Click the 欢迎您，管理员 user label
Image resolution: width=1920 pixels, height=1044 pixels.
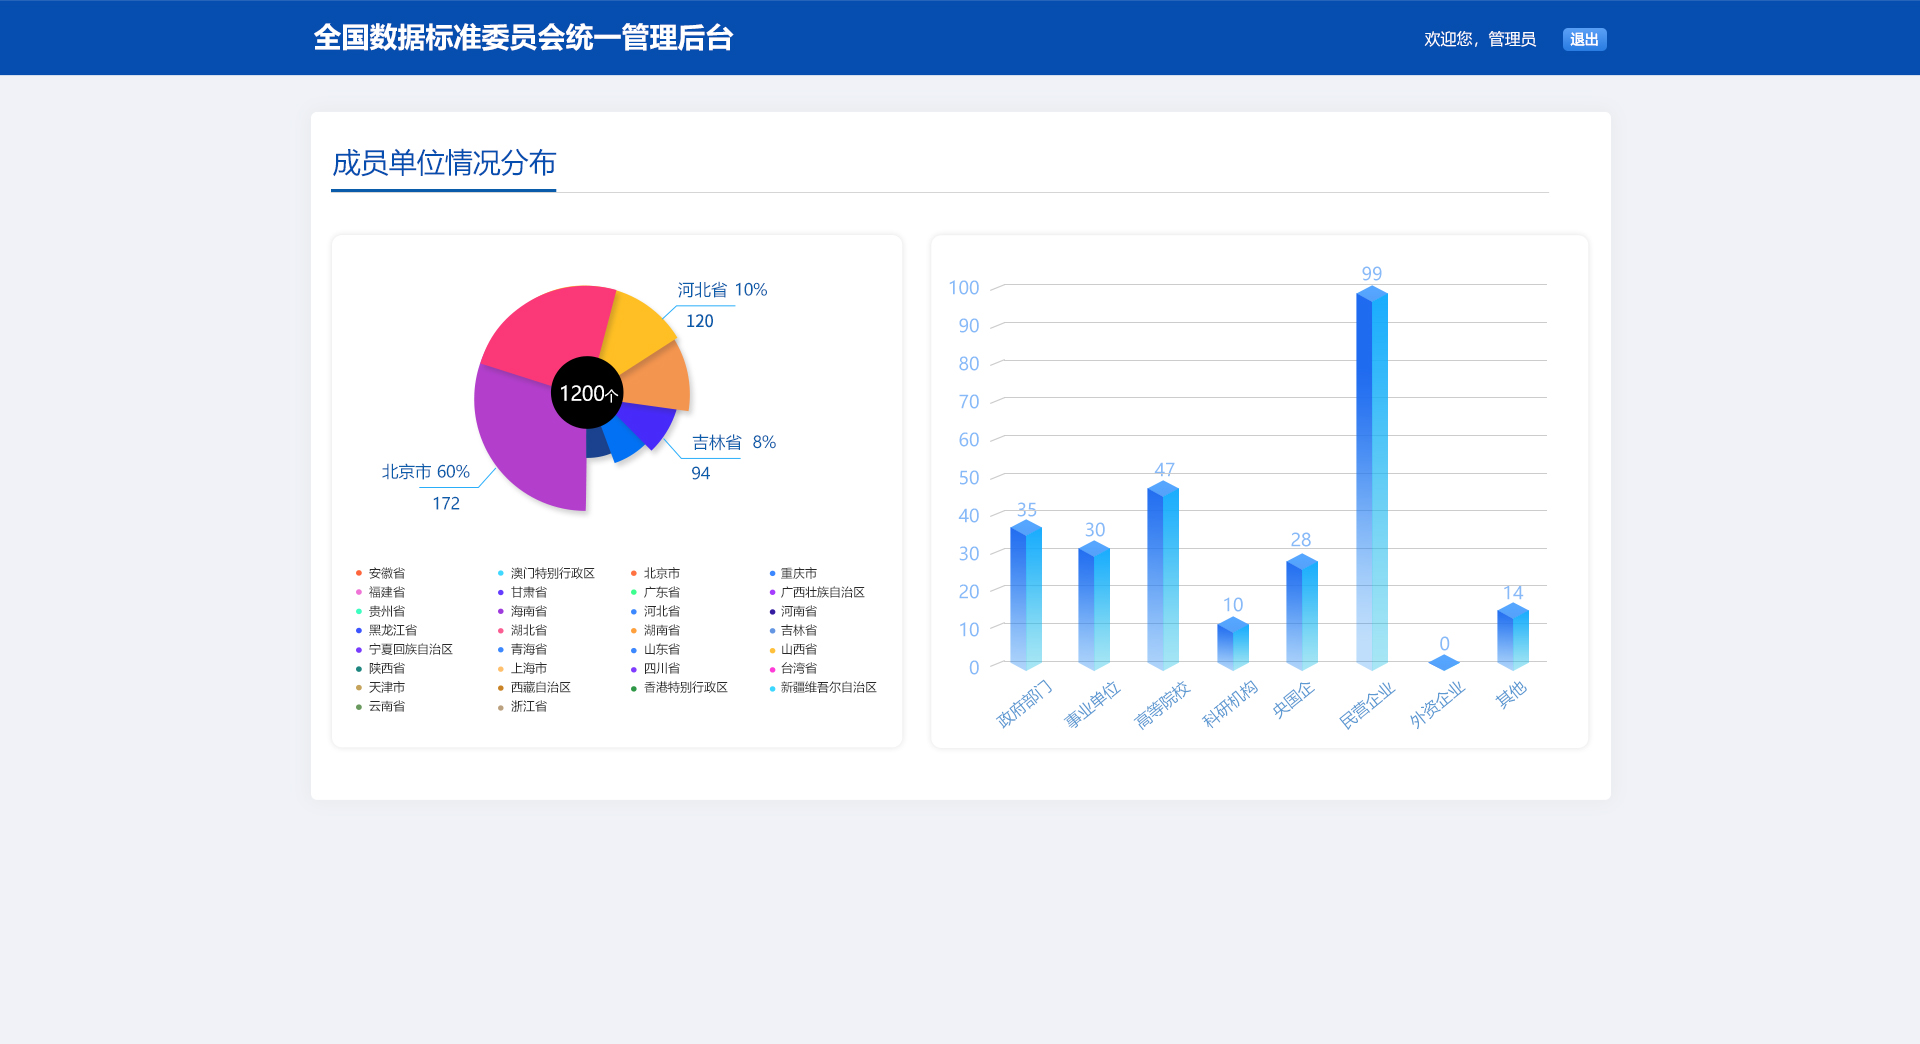click(1479, 39)
